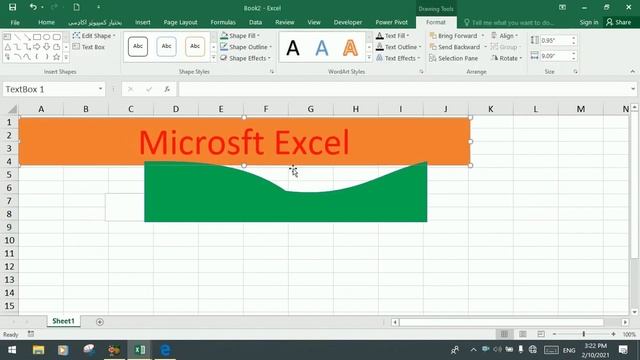This screenshot has width=640, height=360.
Task: Click the zoom in plus button
Action: 613,334
